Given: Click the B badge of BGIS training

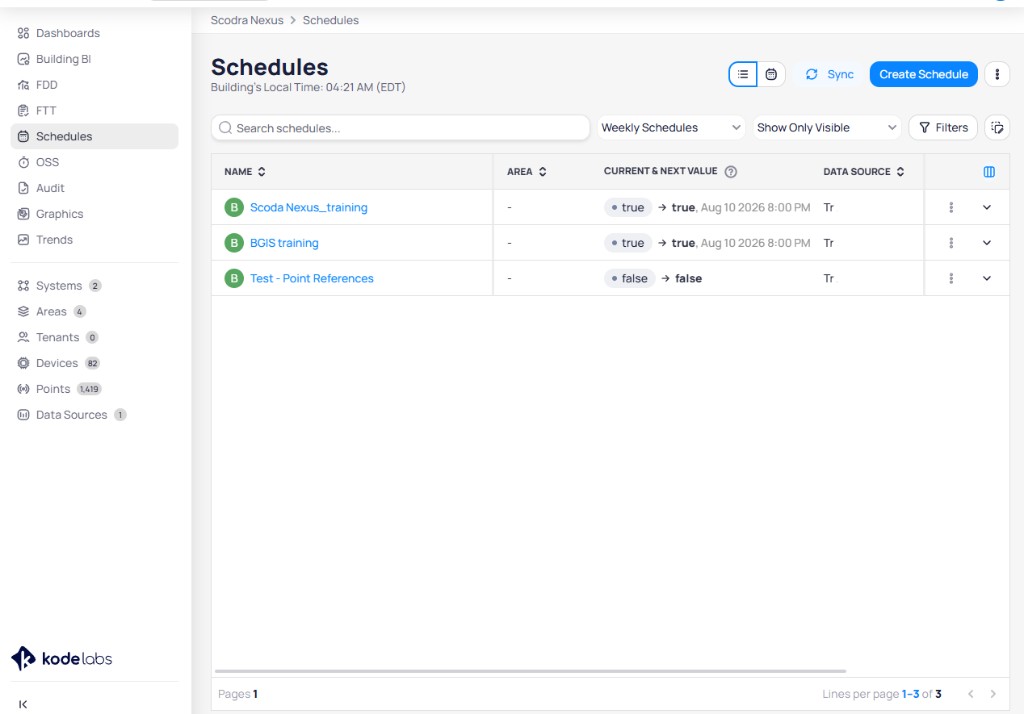Looking at the screenshot, I should pyautogui.click(x=234, y=243).
